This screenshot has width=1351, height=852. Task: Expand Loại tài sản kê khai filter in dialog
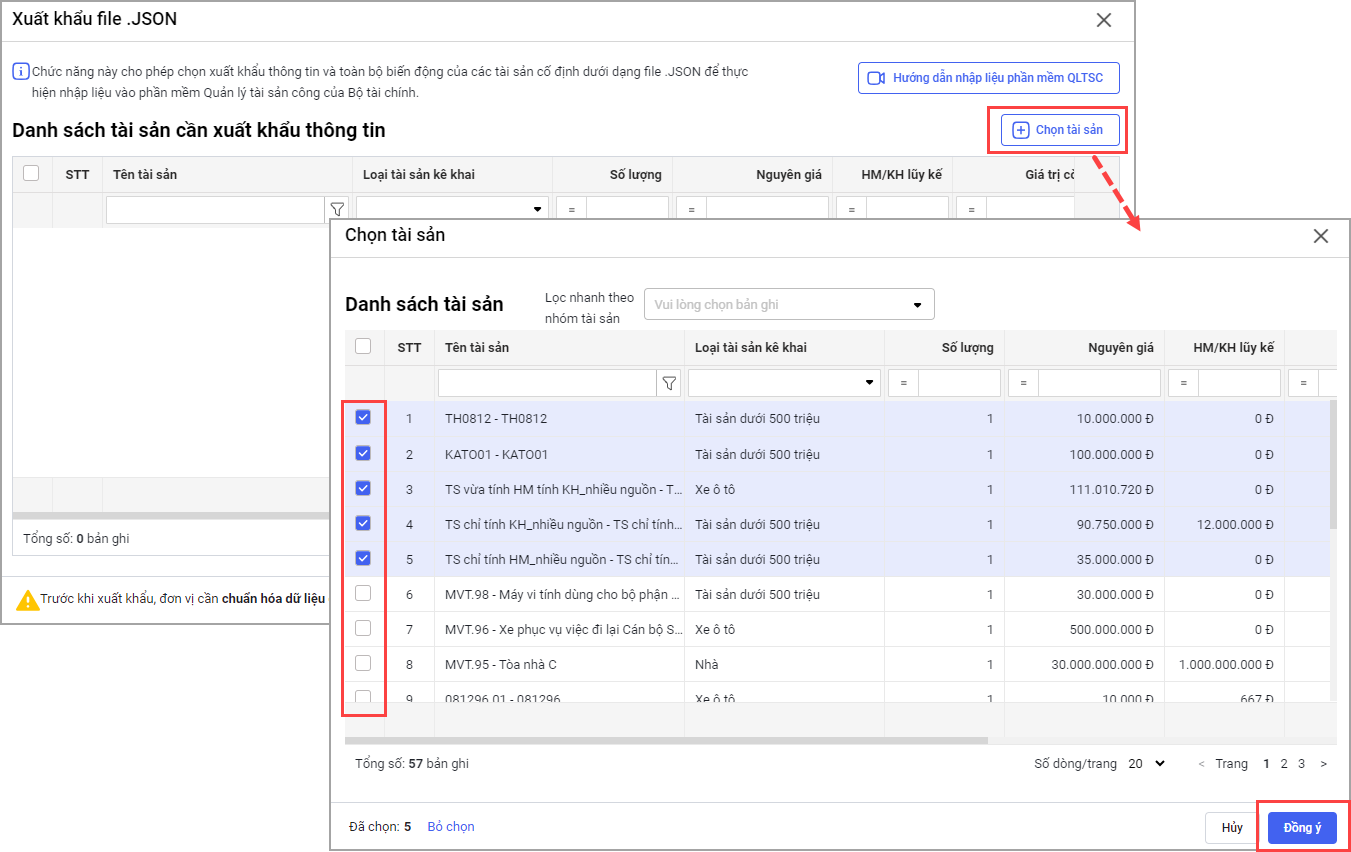(784, 383)
